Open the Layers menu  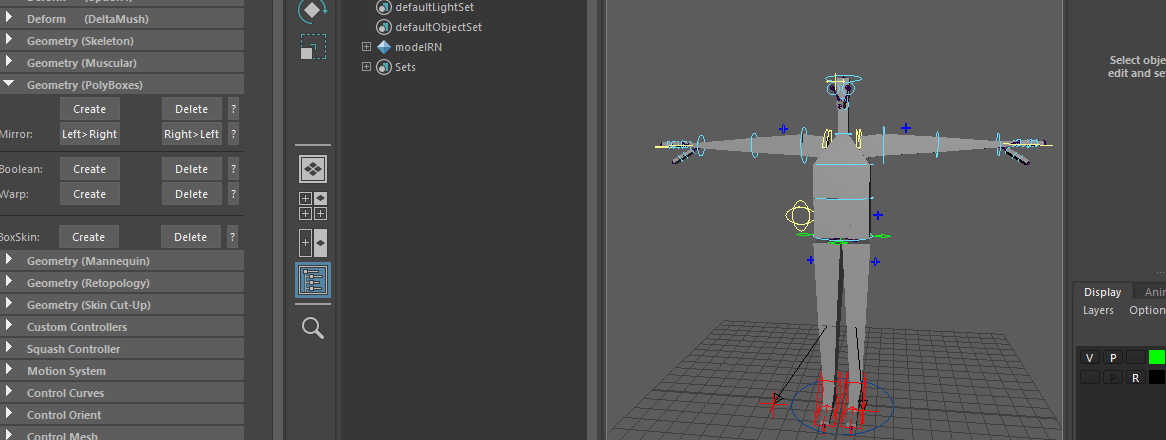tap(1098, 310)
